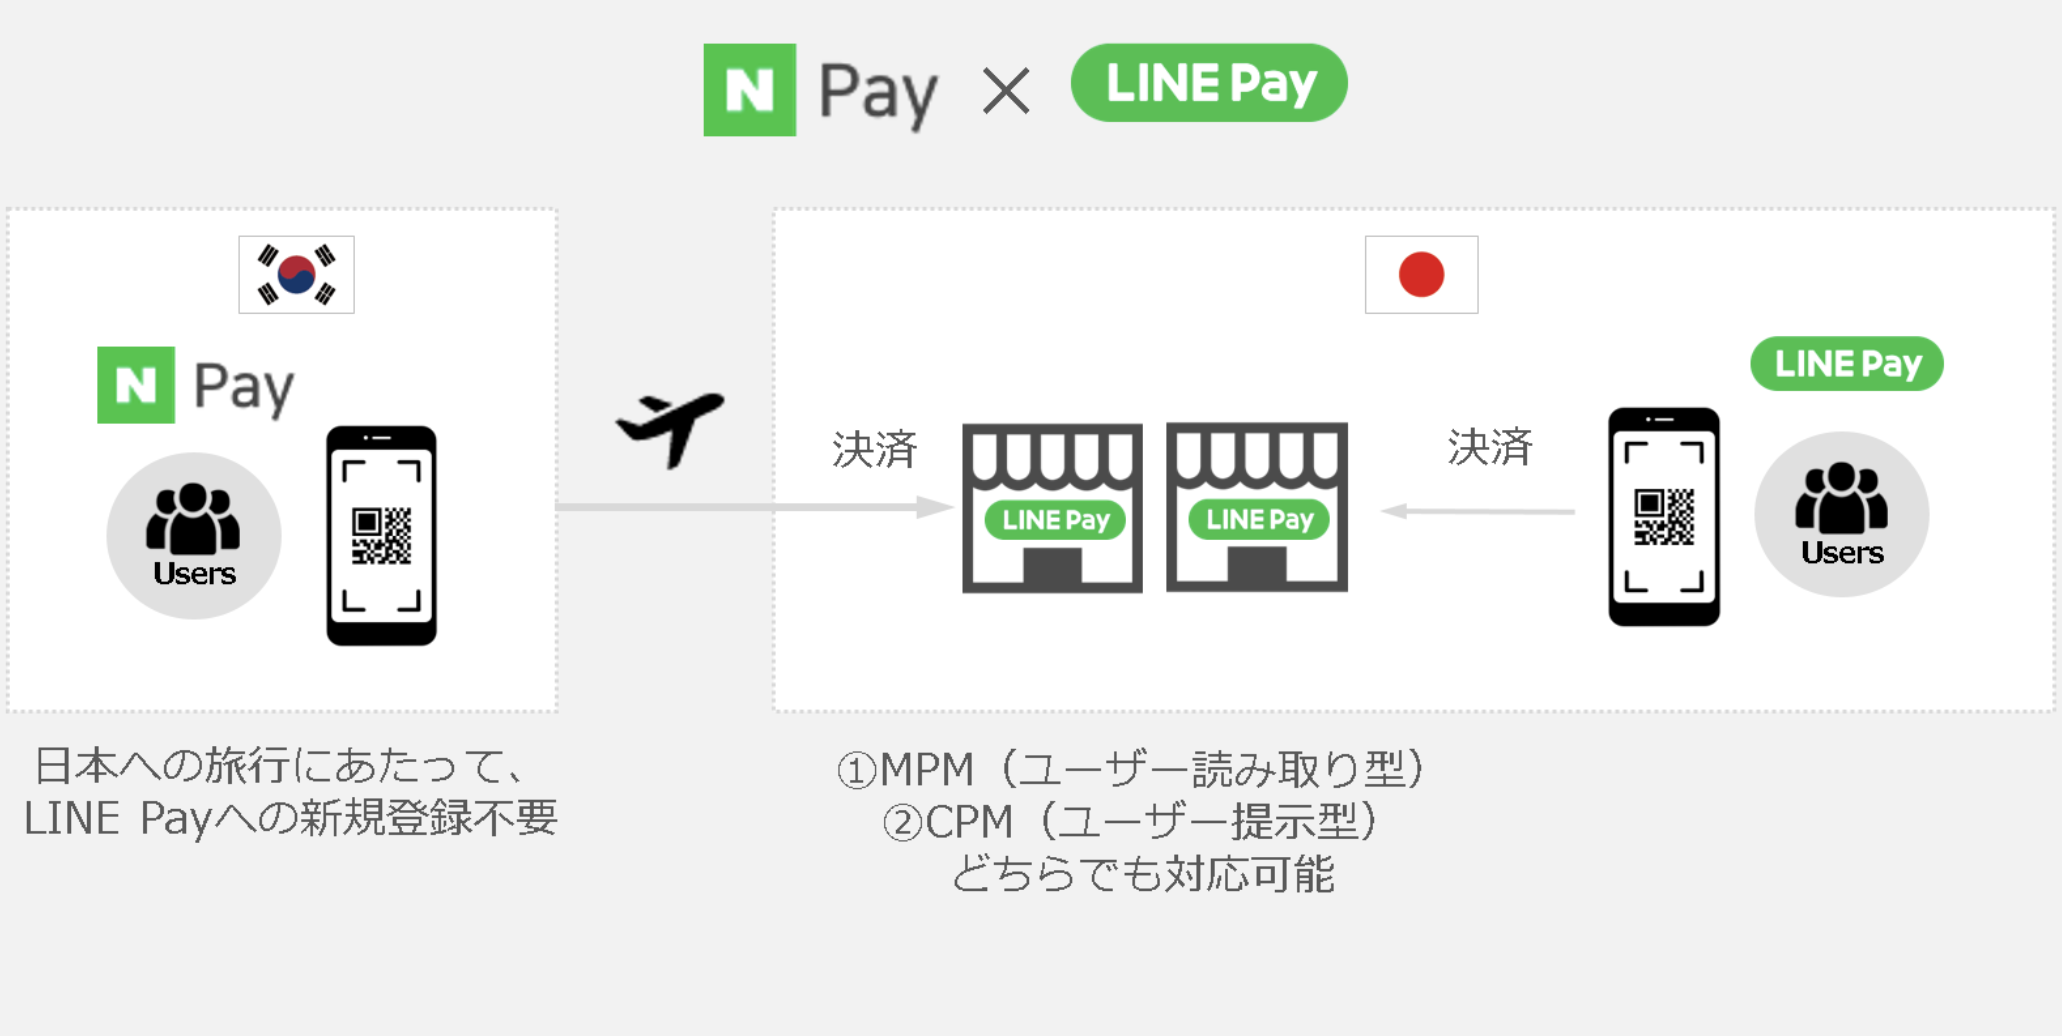
Task: Select the left LINE Pay store icon
Action: 1052,508
